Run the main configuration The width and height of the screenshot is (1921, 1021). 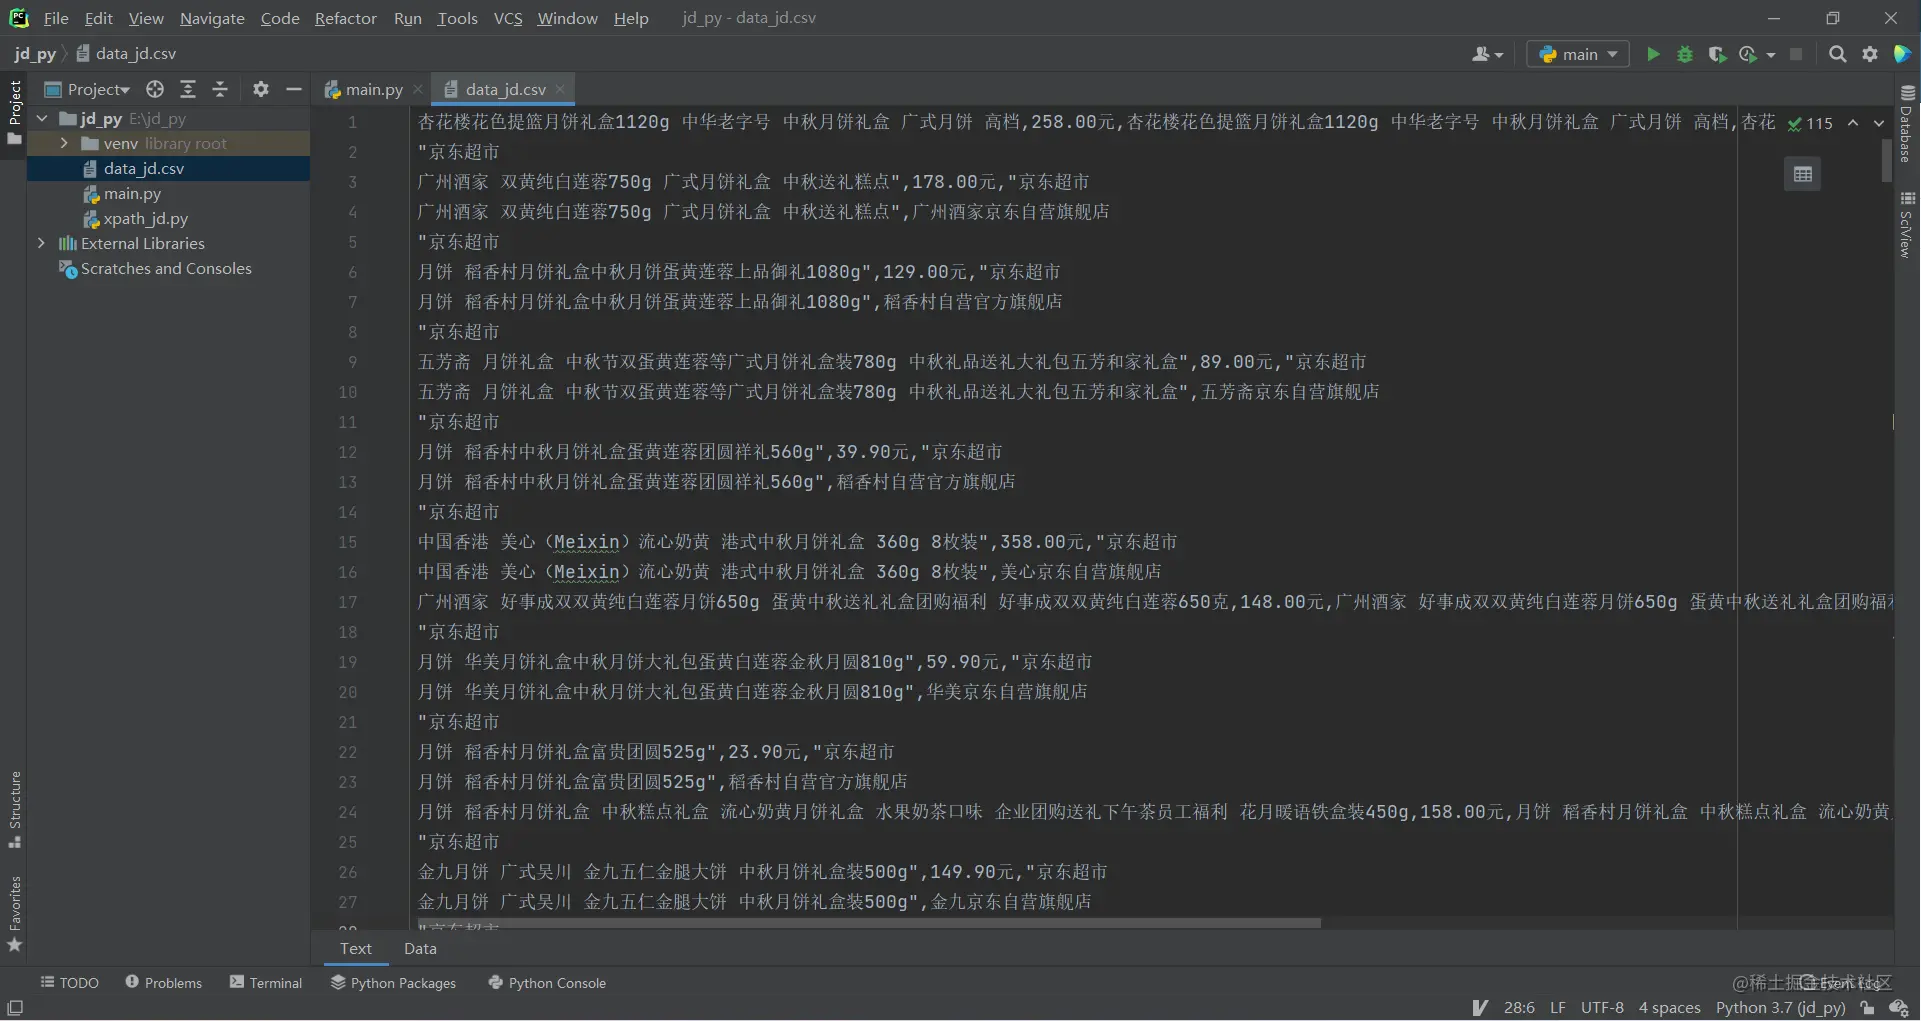pyautogui.click(x=1653, y=54)
